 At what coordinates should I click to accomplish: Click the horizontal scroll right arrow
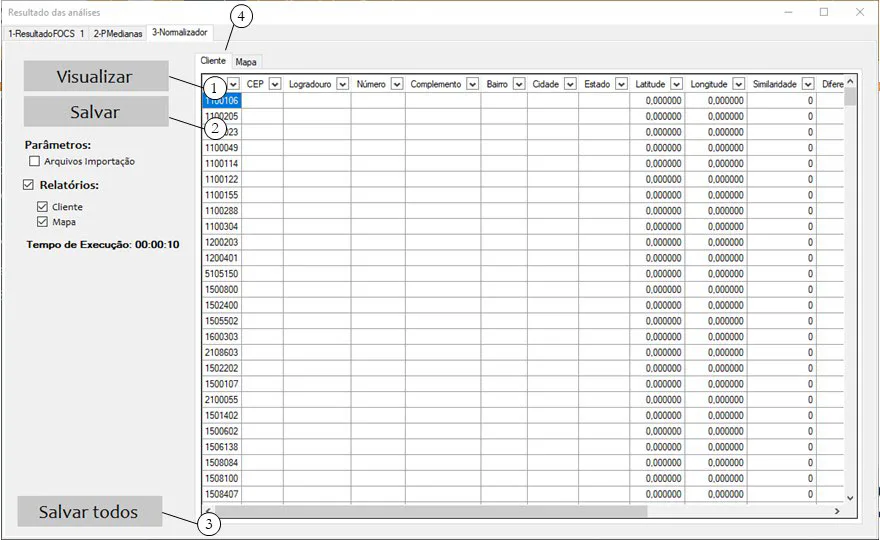837,511
